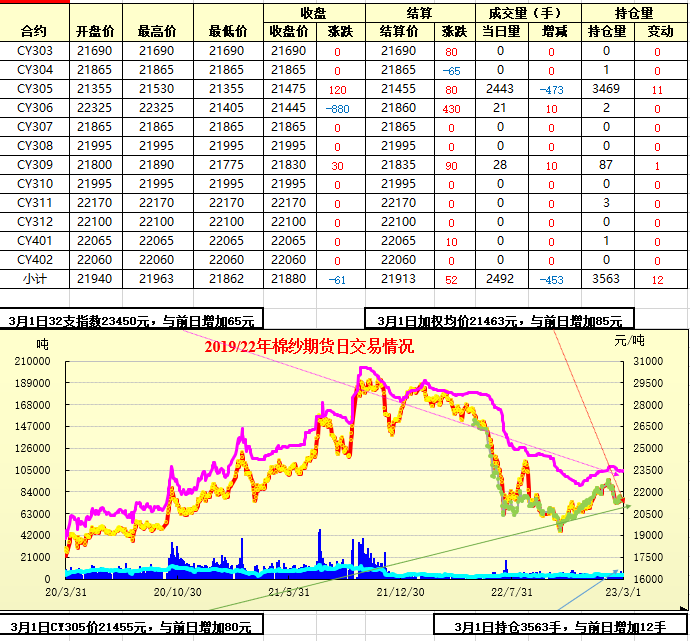Screen dimensions: 690x641
Task: Select the CY309 highest price 21890
Action: [x=157, y=165]
